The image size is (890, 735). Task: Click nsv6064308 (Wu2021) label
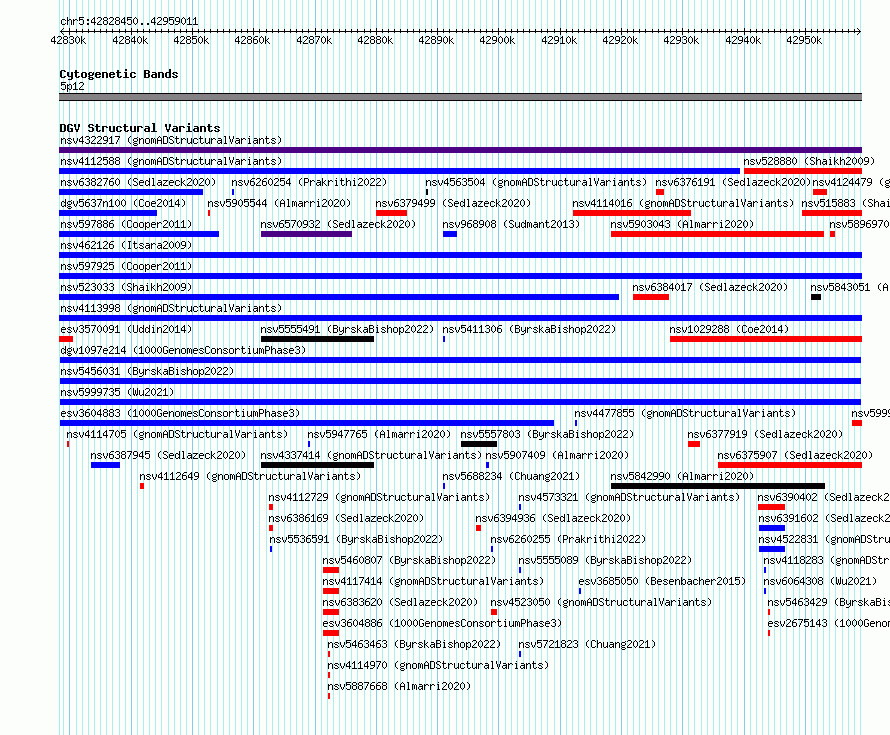pos(820,581)
